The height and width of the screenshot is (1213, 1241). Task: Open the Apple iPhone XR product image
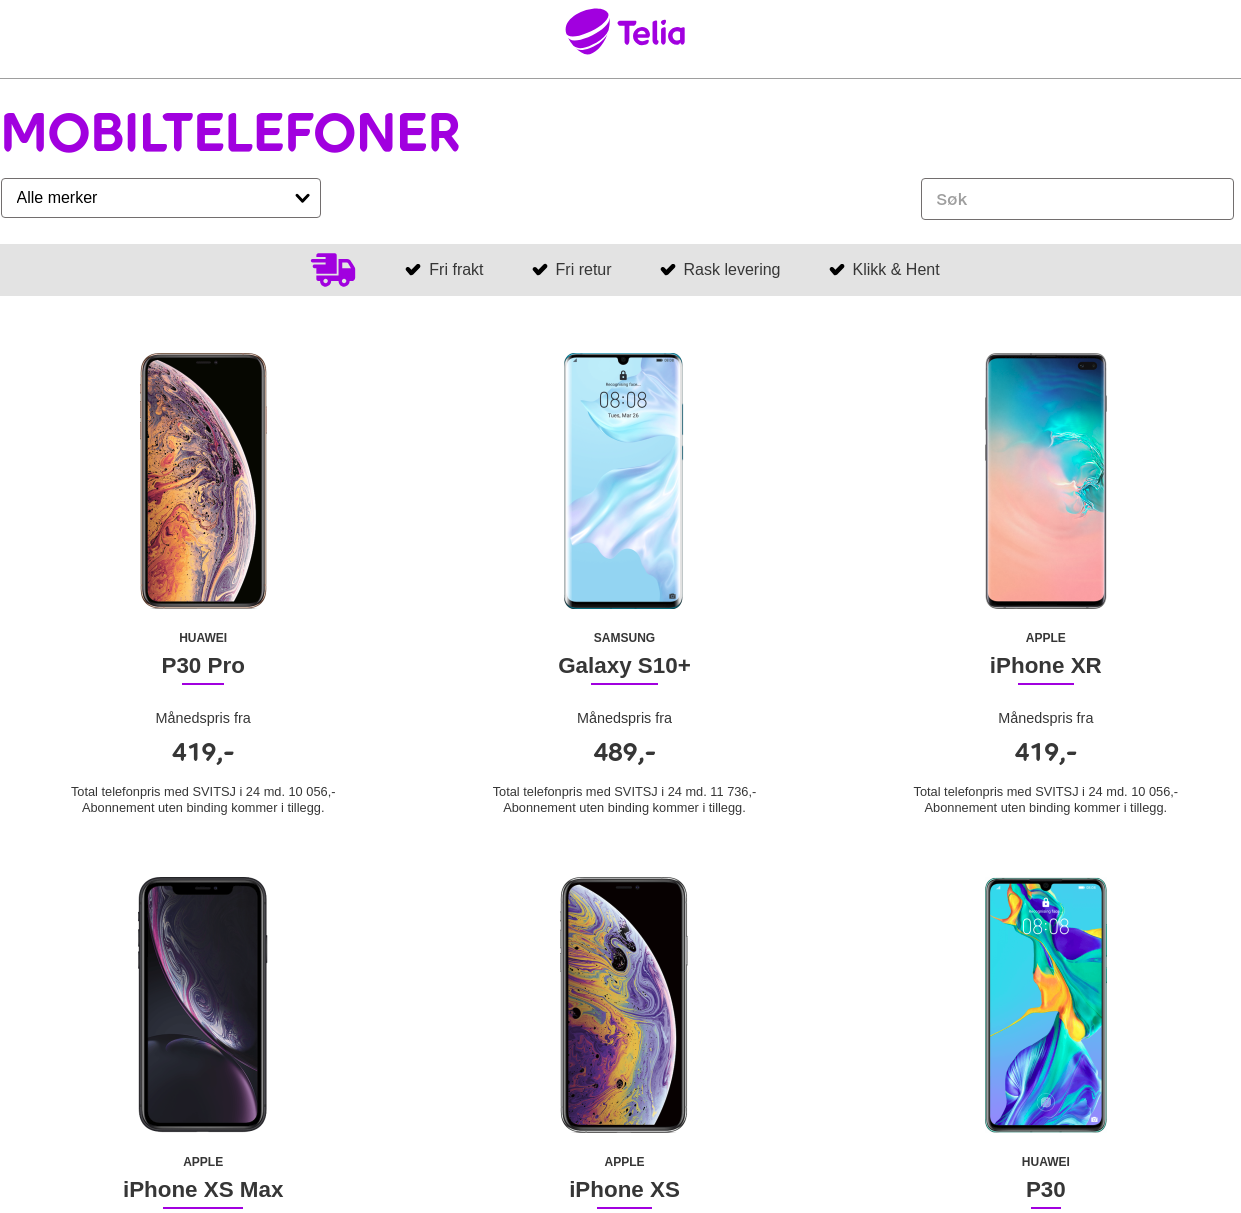coord(1046,480)
